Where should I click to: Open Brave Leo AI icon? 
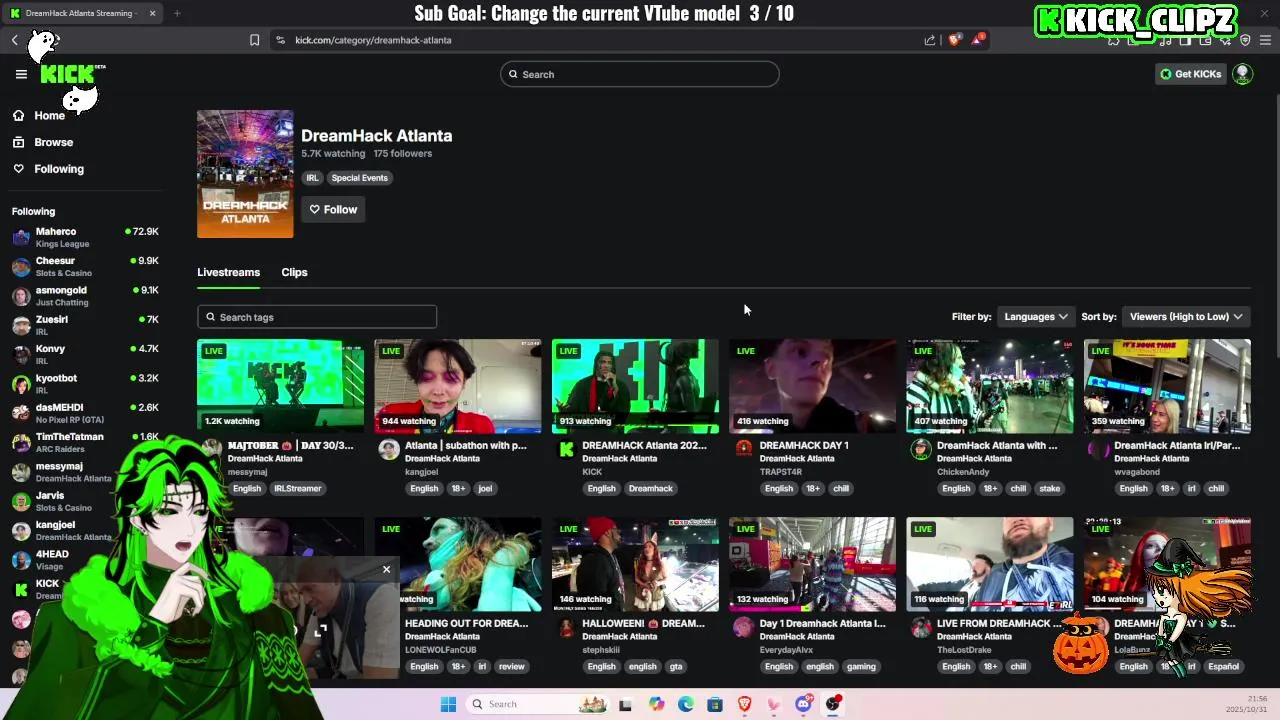pyautogui.click(x=1225, y=40)
